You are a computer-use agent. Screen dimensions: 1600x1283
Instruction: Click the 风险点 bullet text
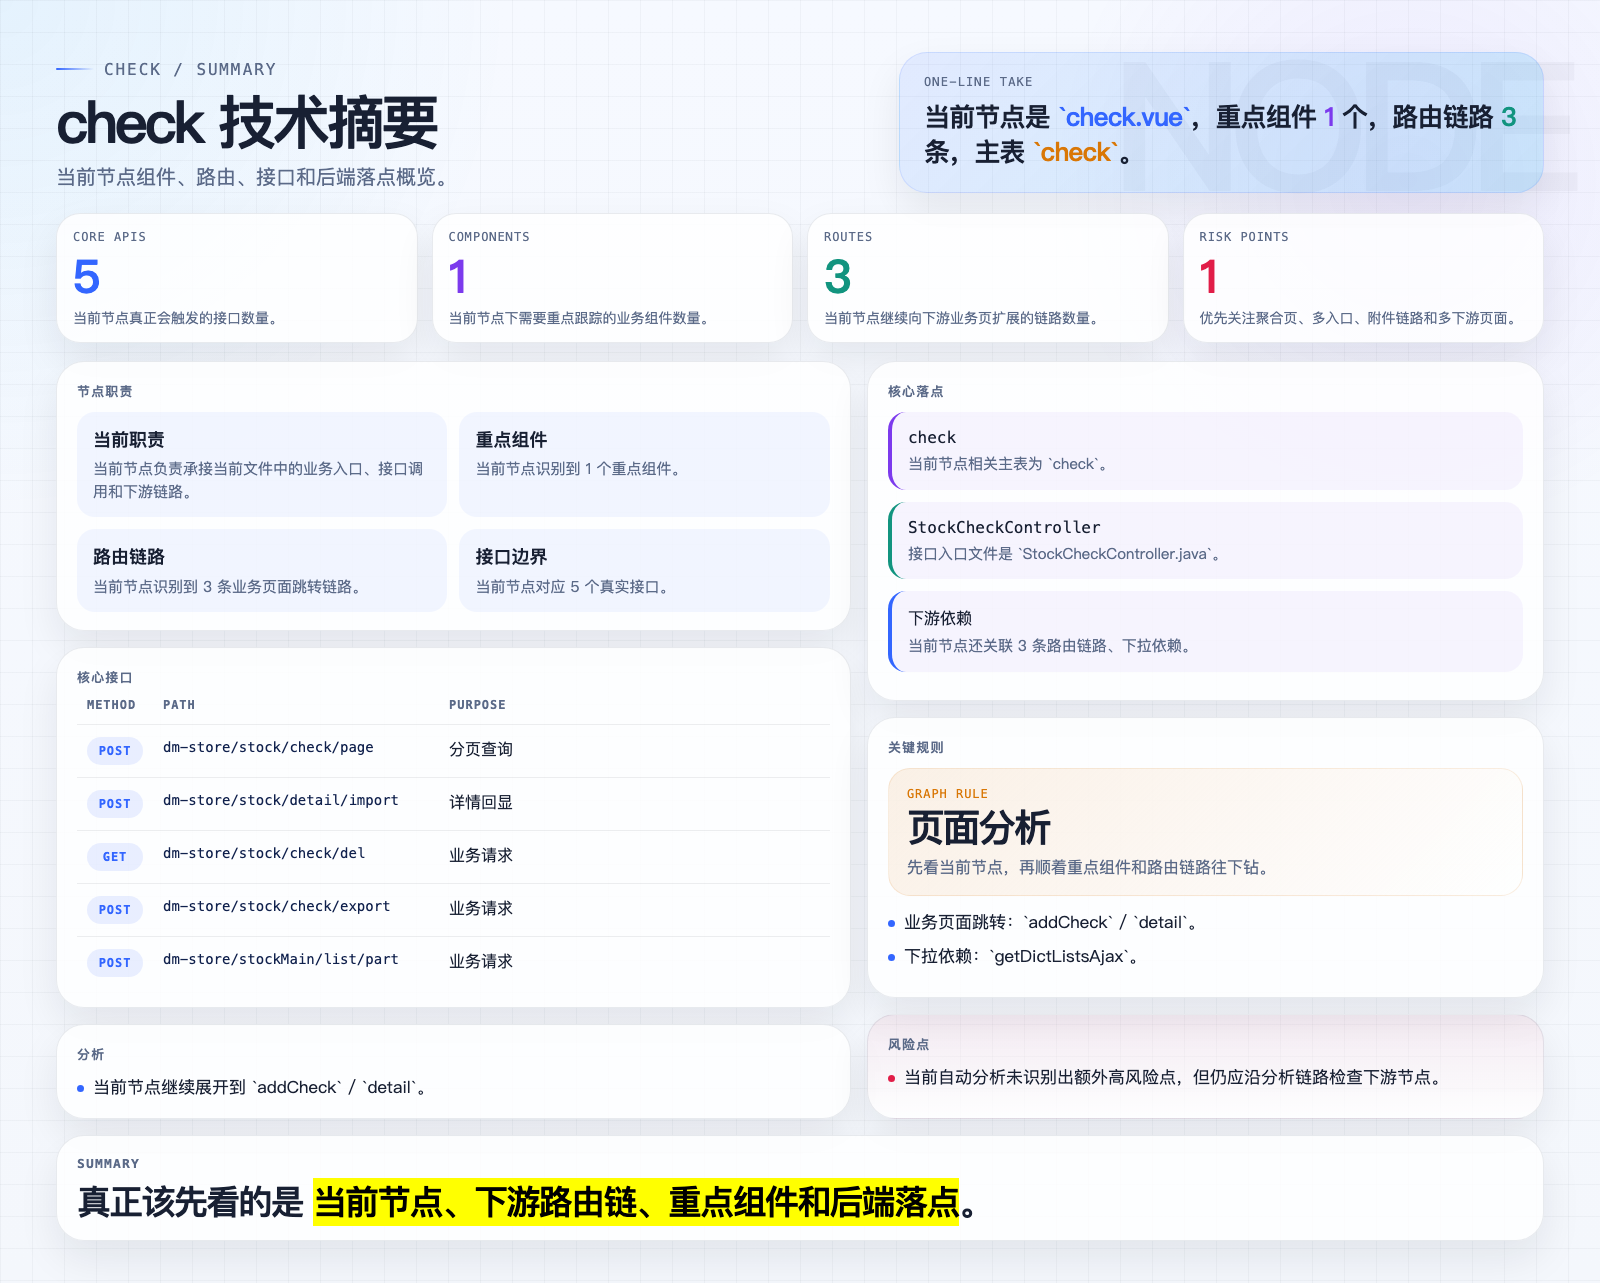1175,1077
